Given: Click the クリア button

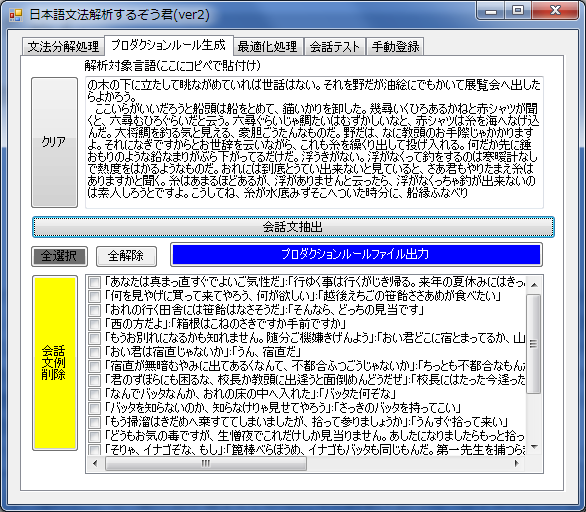Looking at the screenshot, I should click(x=55, y=142).
